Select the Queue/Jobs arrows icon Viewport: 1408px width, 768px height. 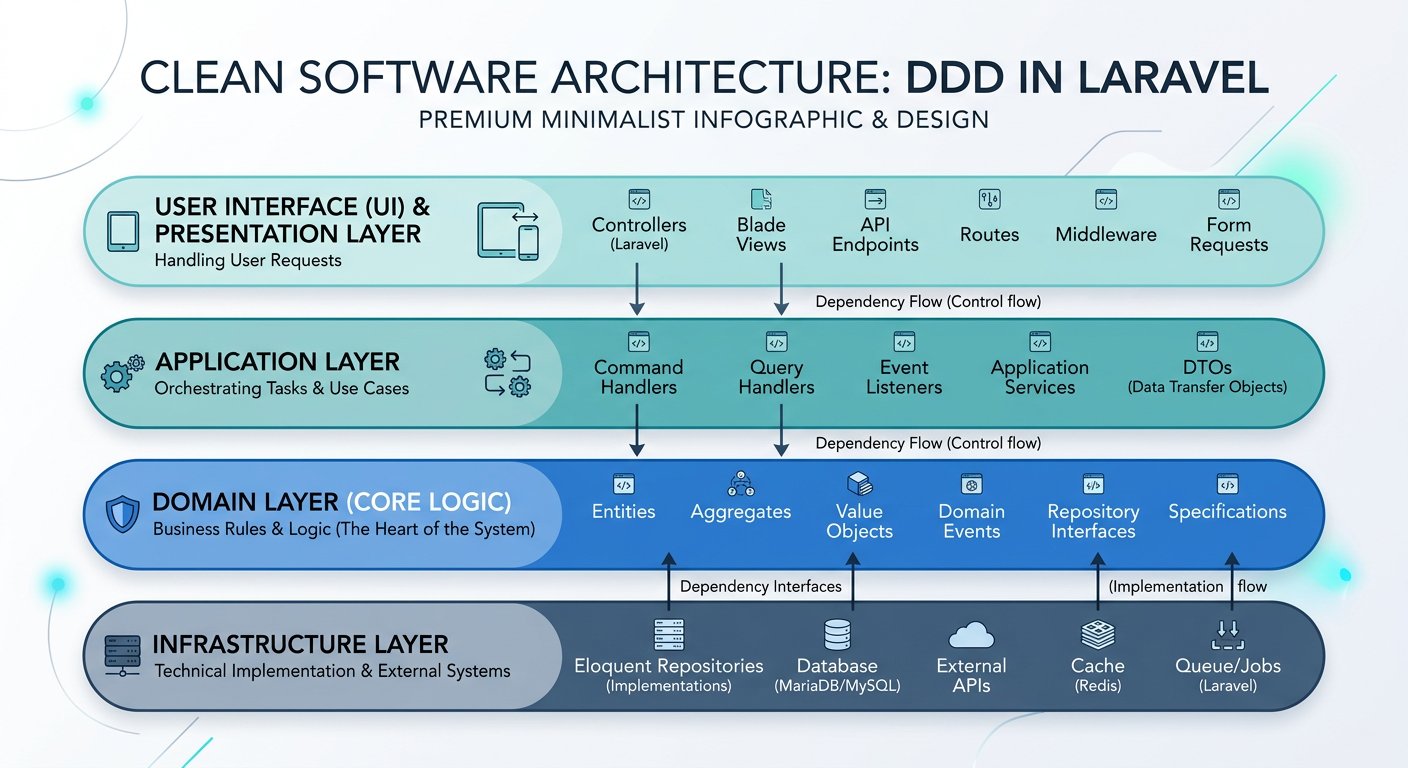click(x=1228, y=635)
